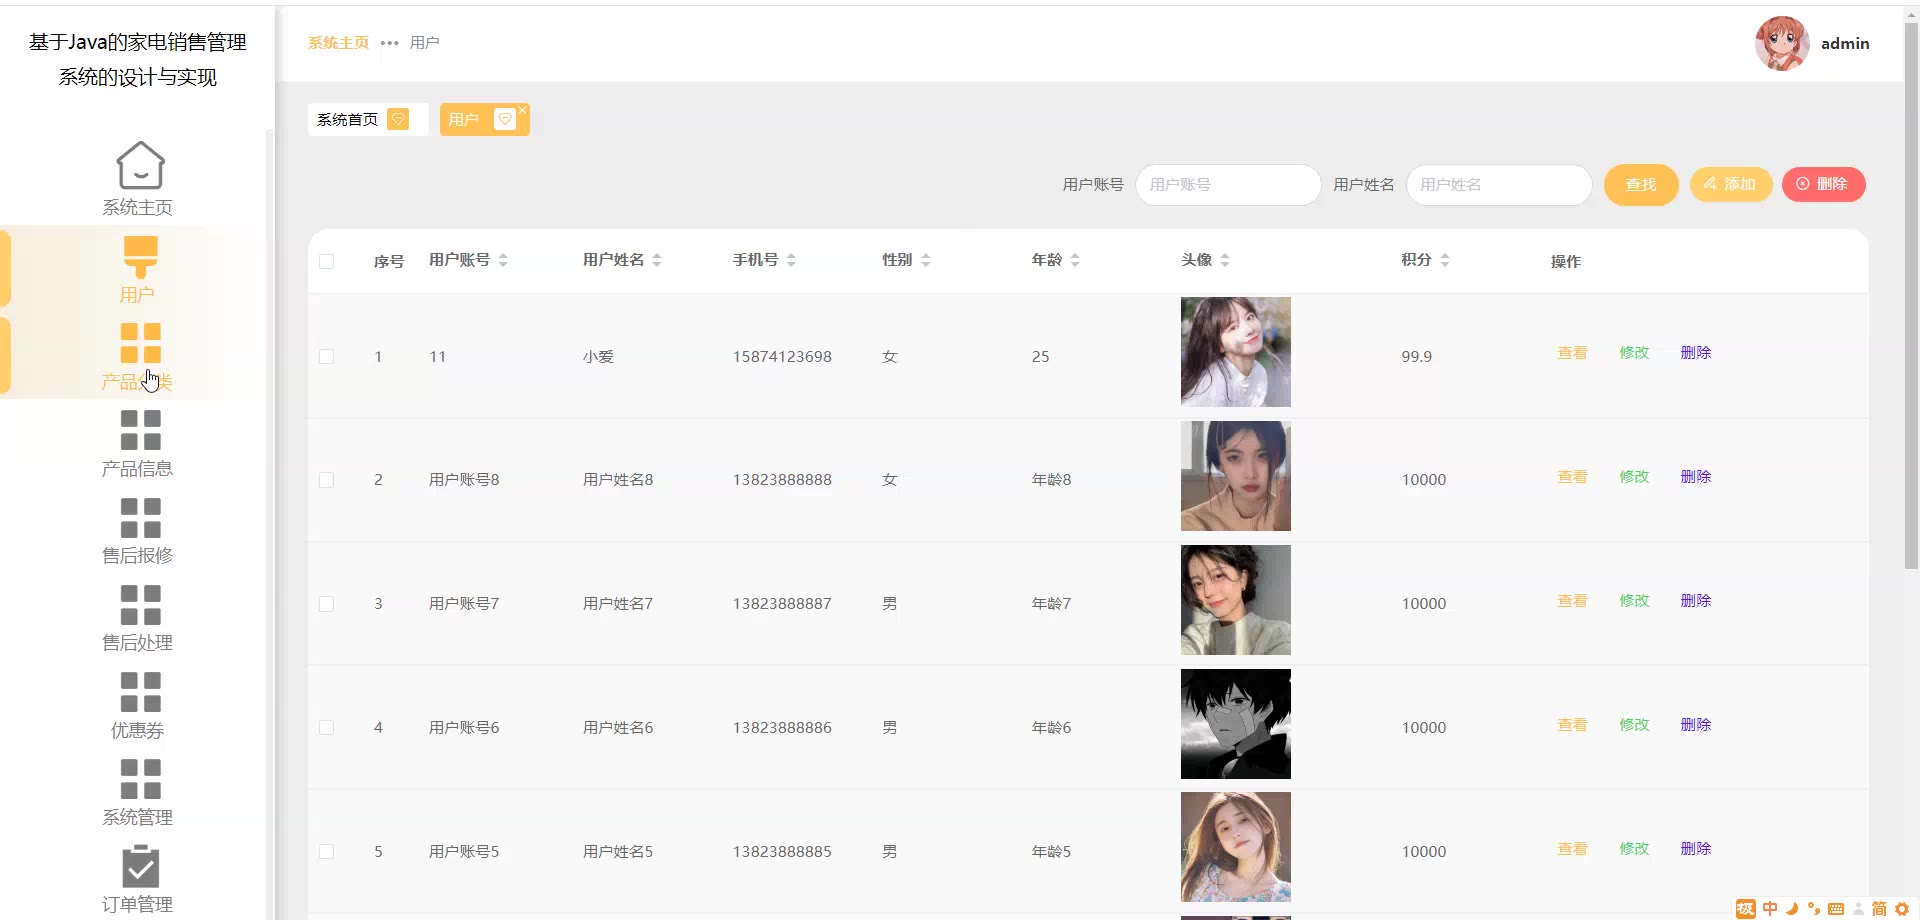Select the 用户 sidebar icon
Viewport: 1920px width, 920px height.
pos(140,257)
